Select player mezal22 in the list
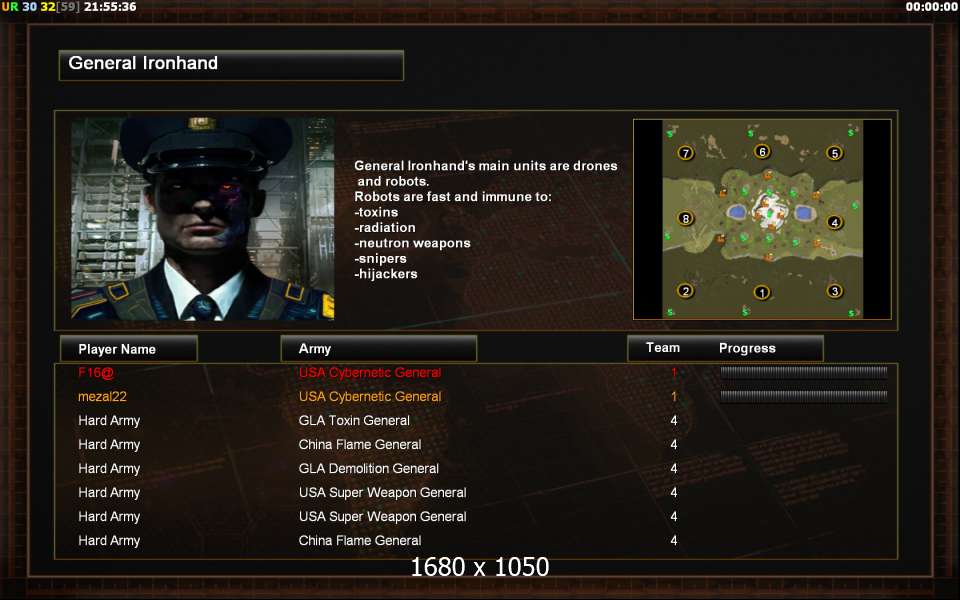 (102, 397)
